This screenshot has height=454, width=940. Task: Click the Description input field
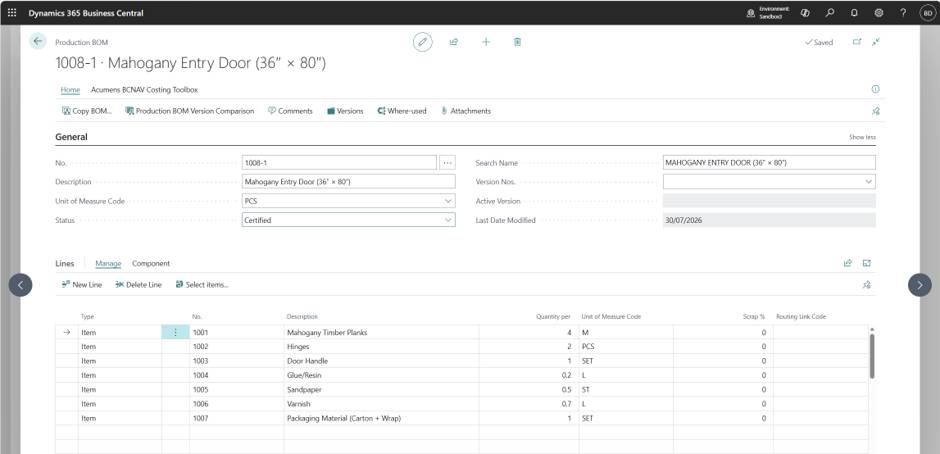click(x=348, y=182)
